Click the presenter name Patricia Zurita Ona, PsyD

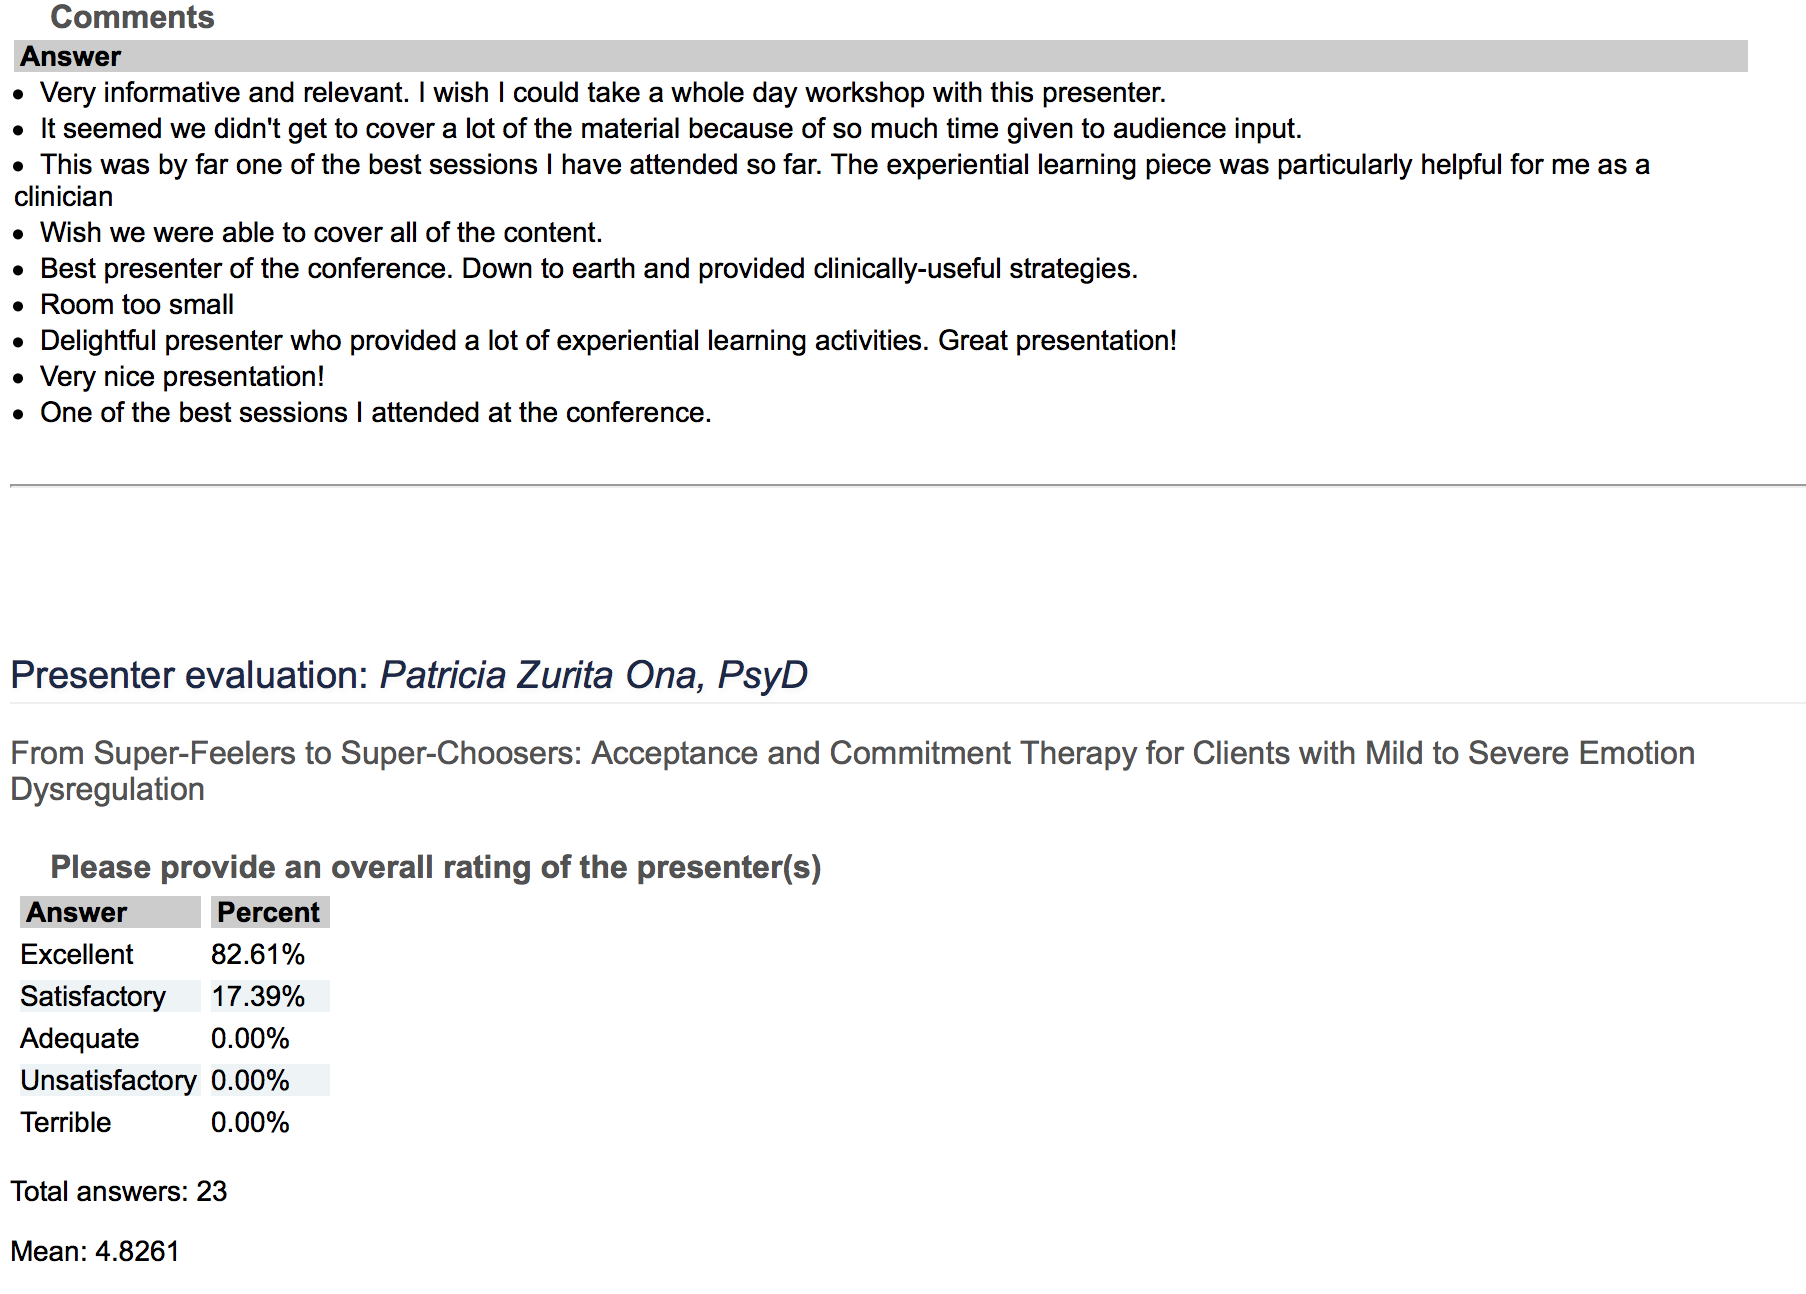(x=594, y=675)
